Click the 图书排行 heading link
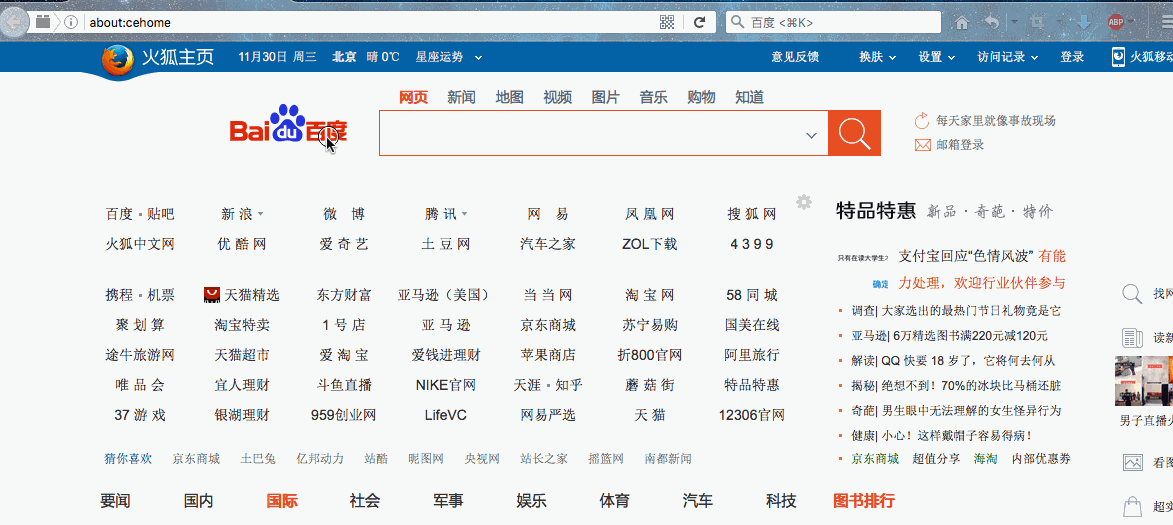Screen dimensions: 1173x525 point(864,501)
